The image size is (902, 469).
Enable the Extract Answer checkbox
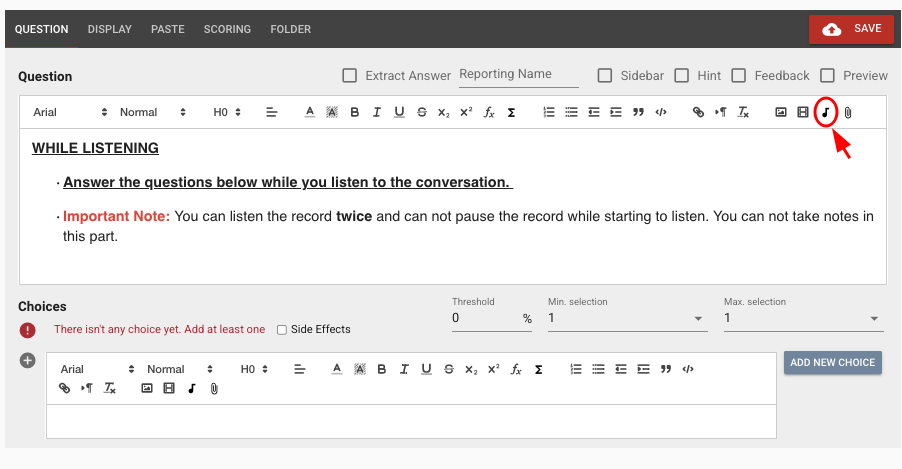(x=349, y=75)
